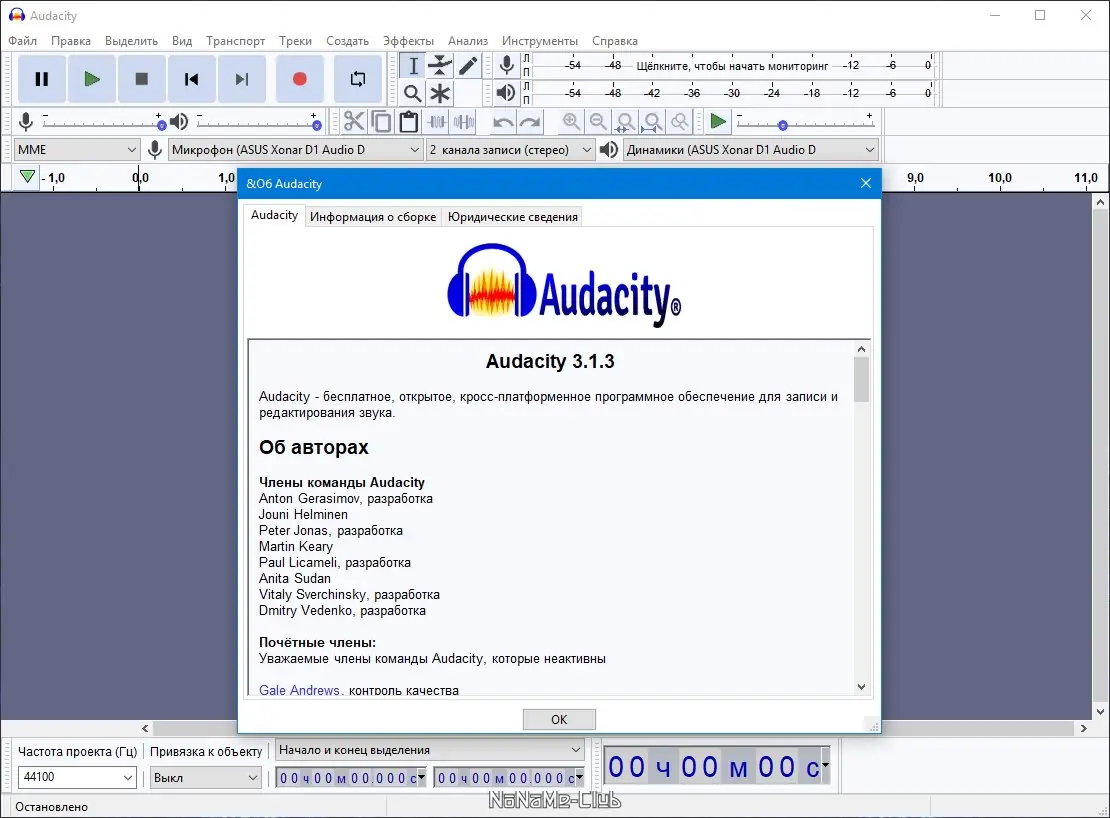
Task: Click Fit selection to width icon
Action: (x=625, y=122)
